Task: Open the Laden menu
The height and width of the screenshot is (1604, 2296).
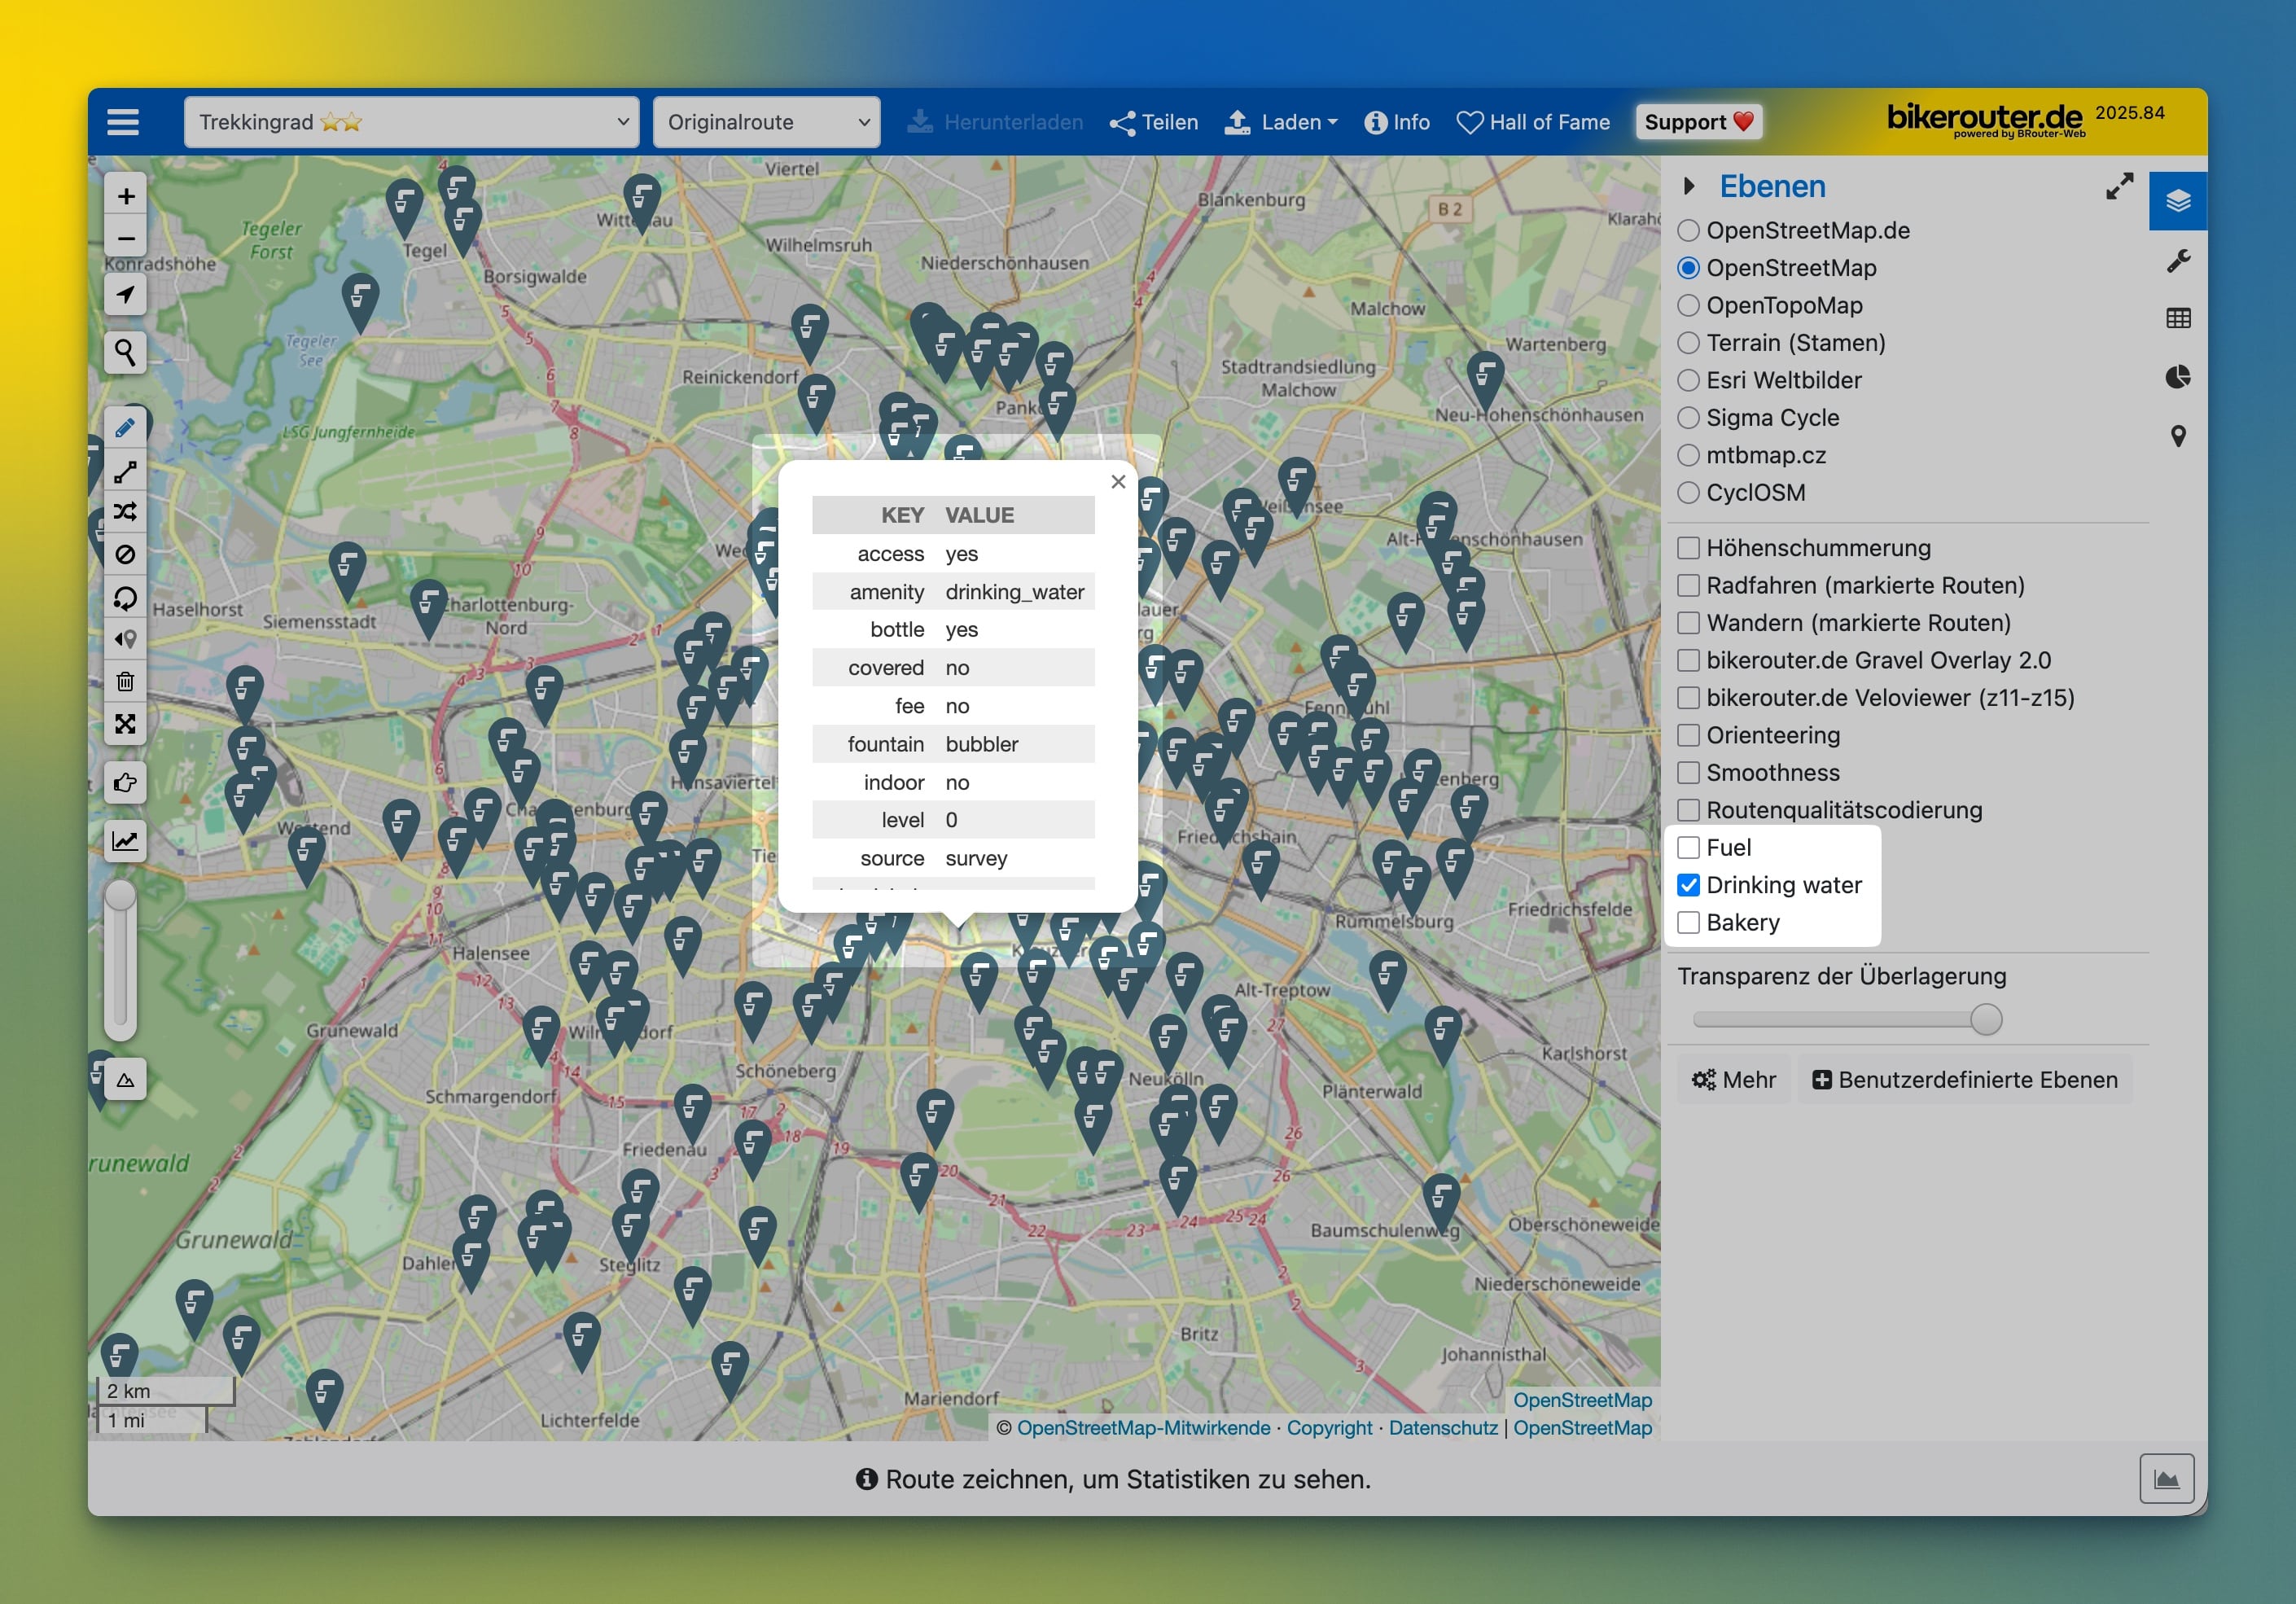Action: point(1282,122)
